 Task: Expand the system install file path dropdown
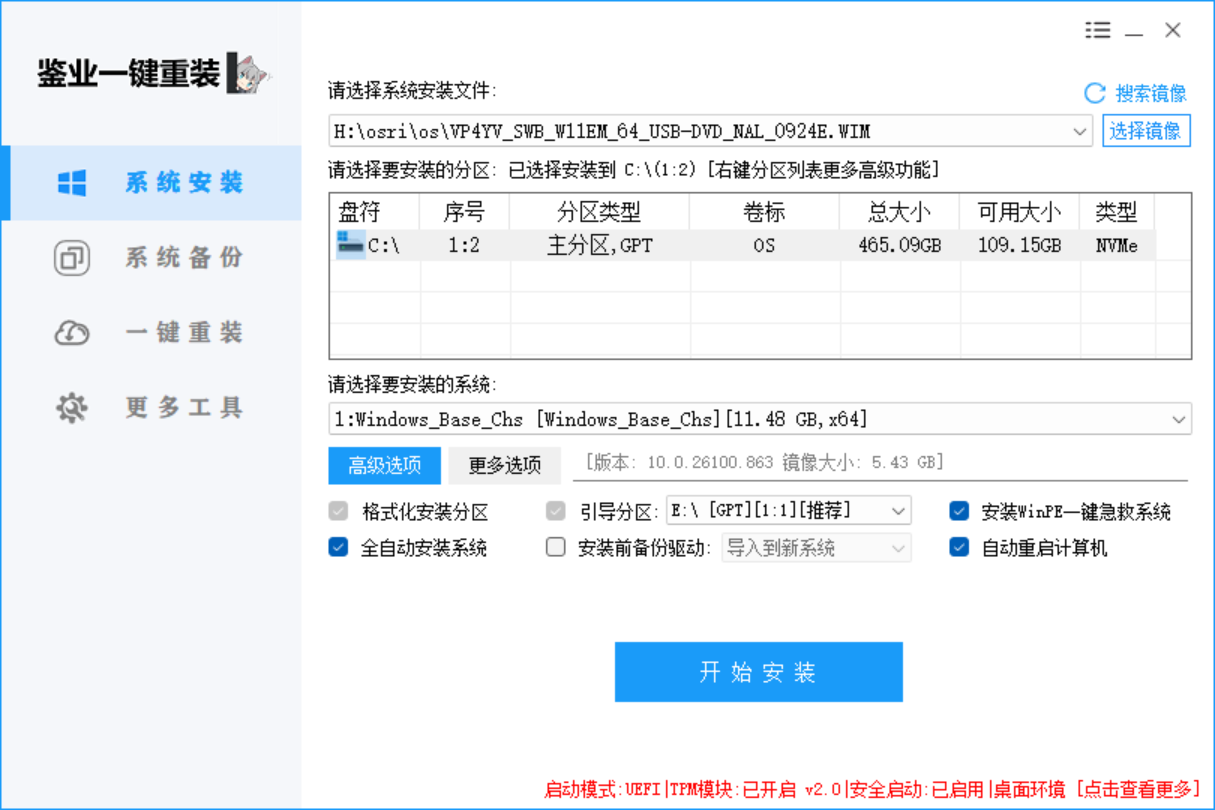click(x=1080, y=131)
